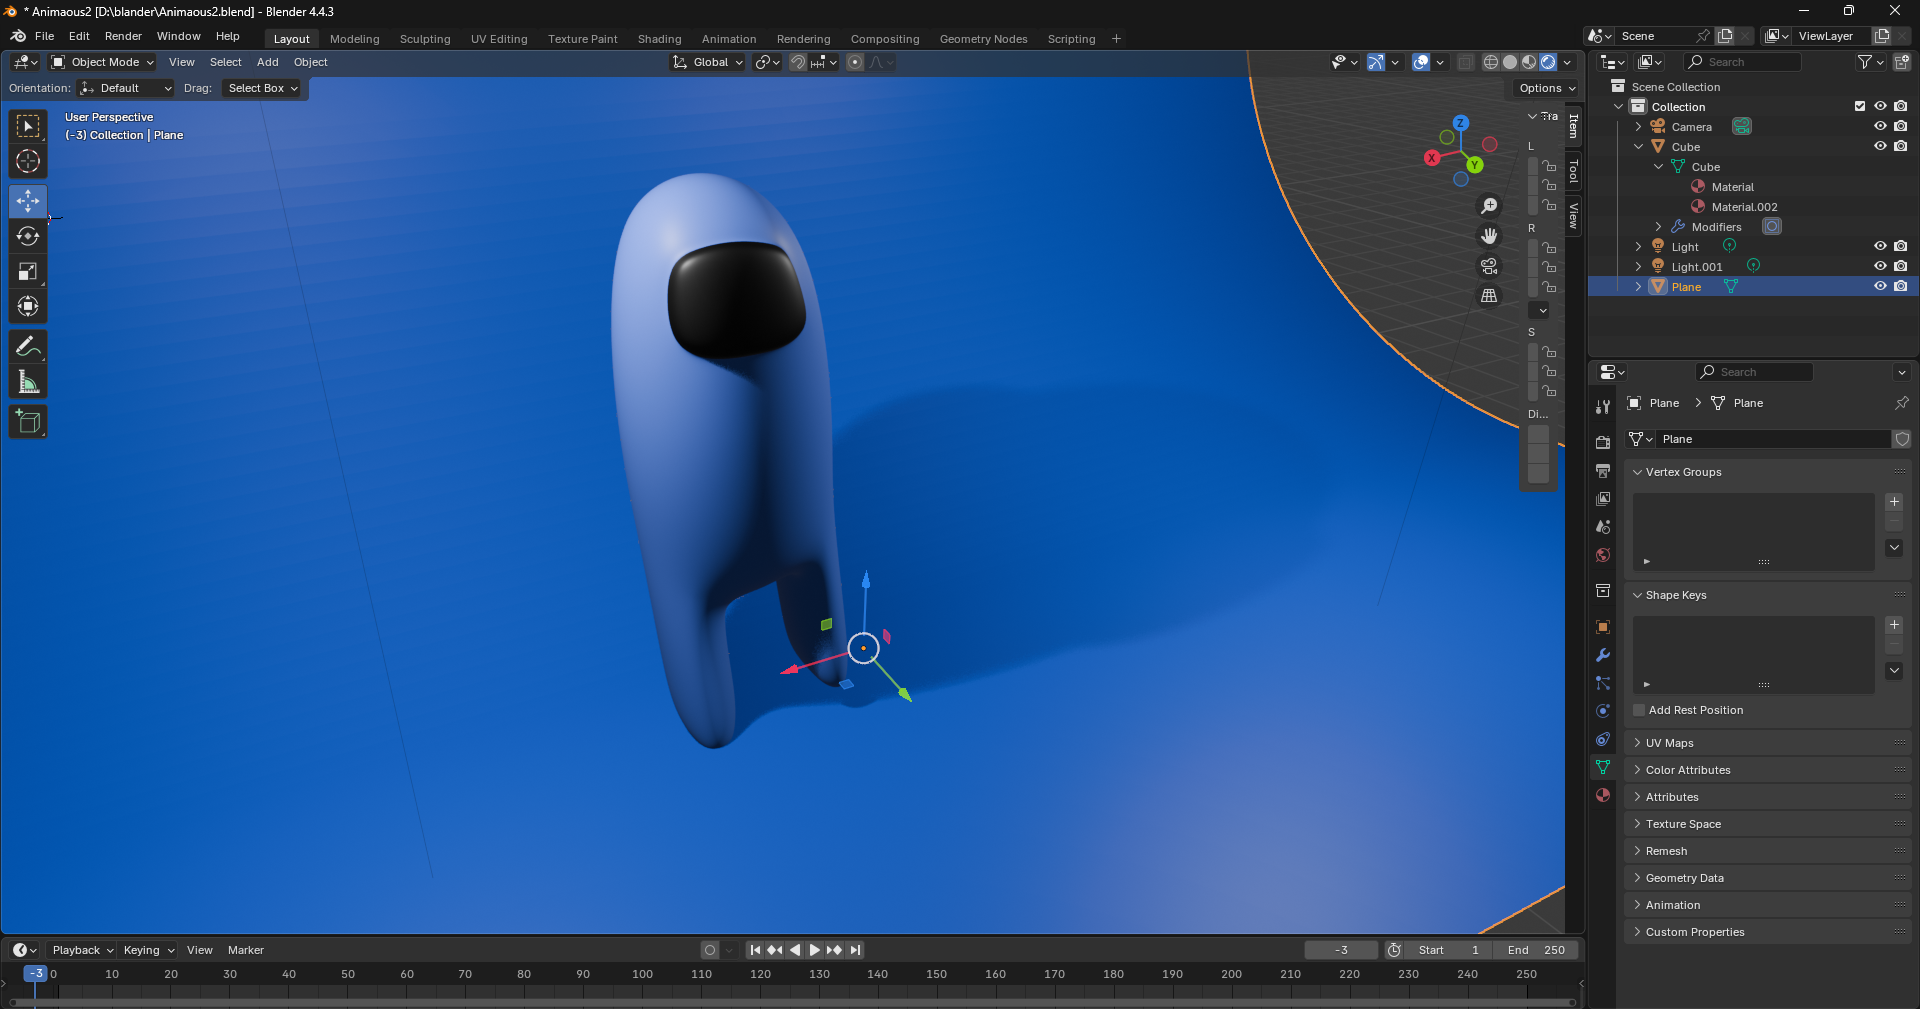Open the timeline Playback menu
1920x1009 pixels.
pos(82,950)
